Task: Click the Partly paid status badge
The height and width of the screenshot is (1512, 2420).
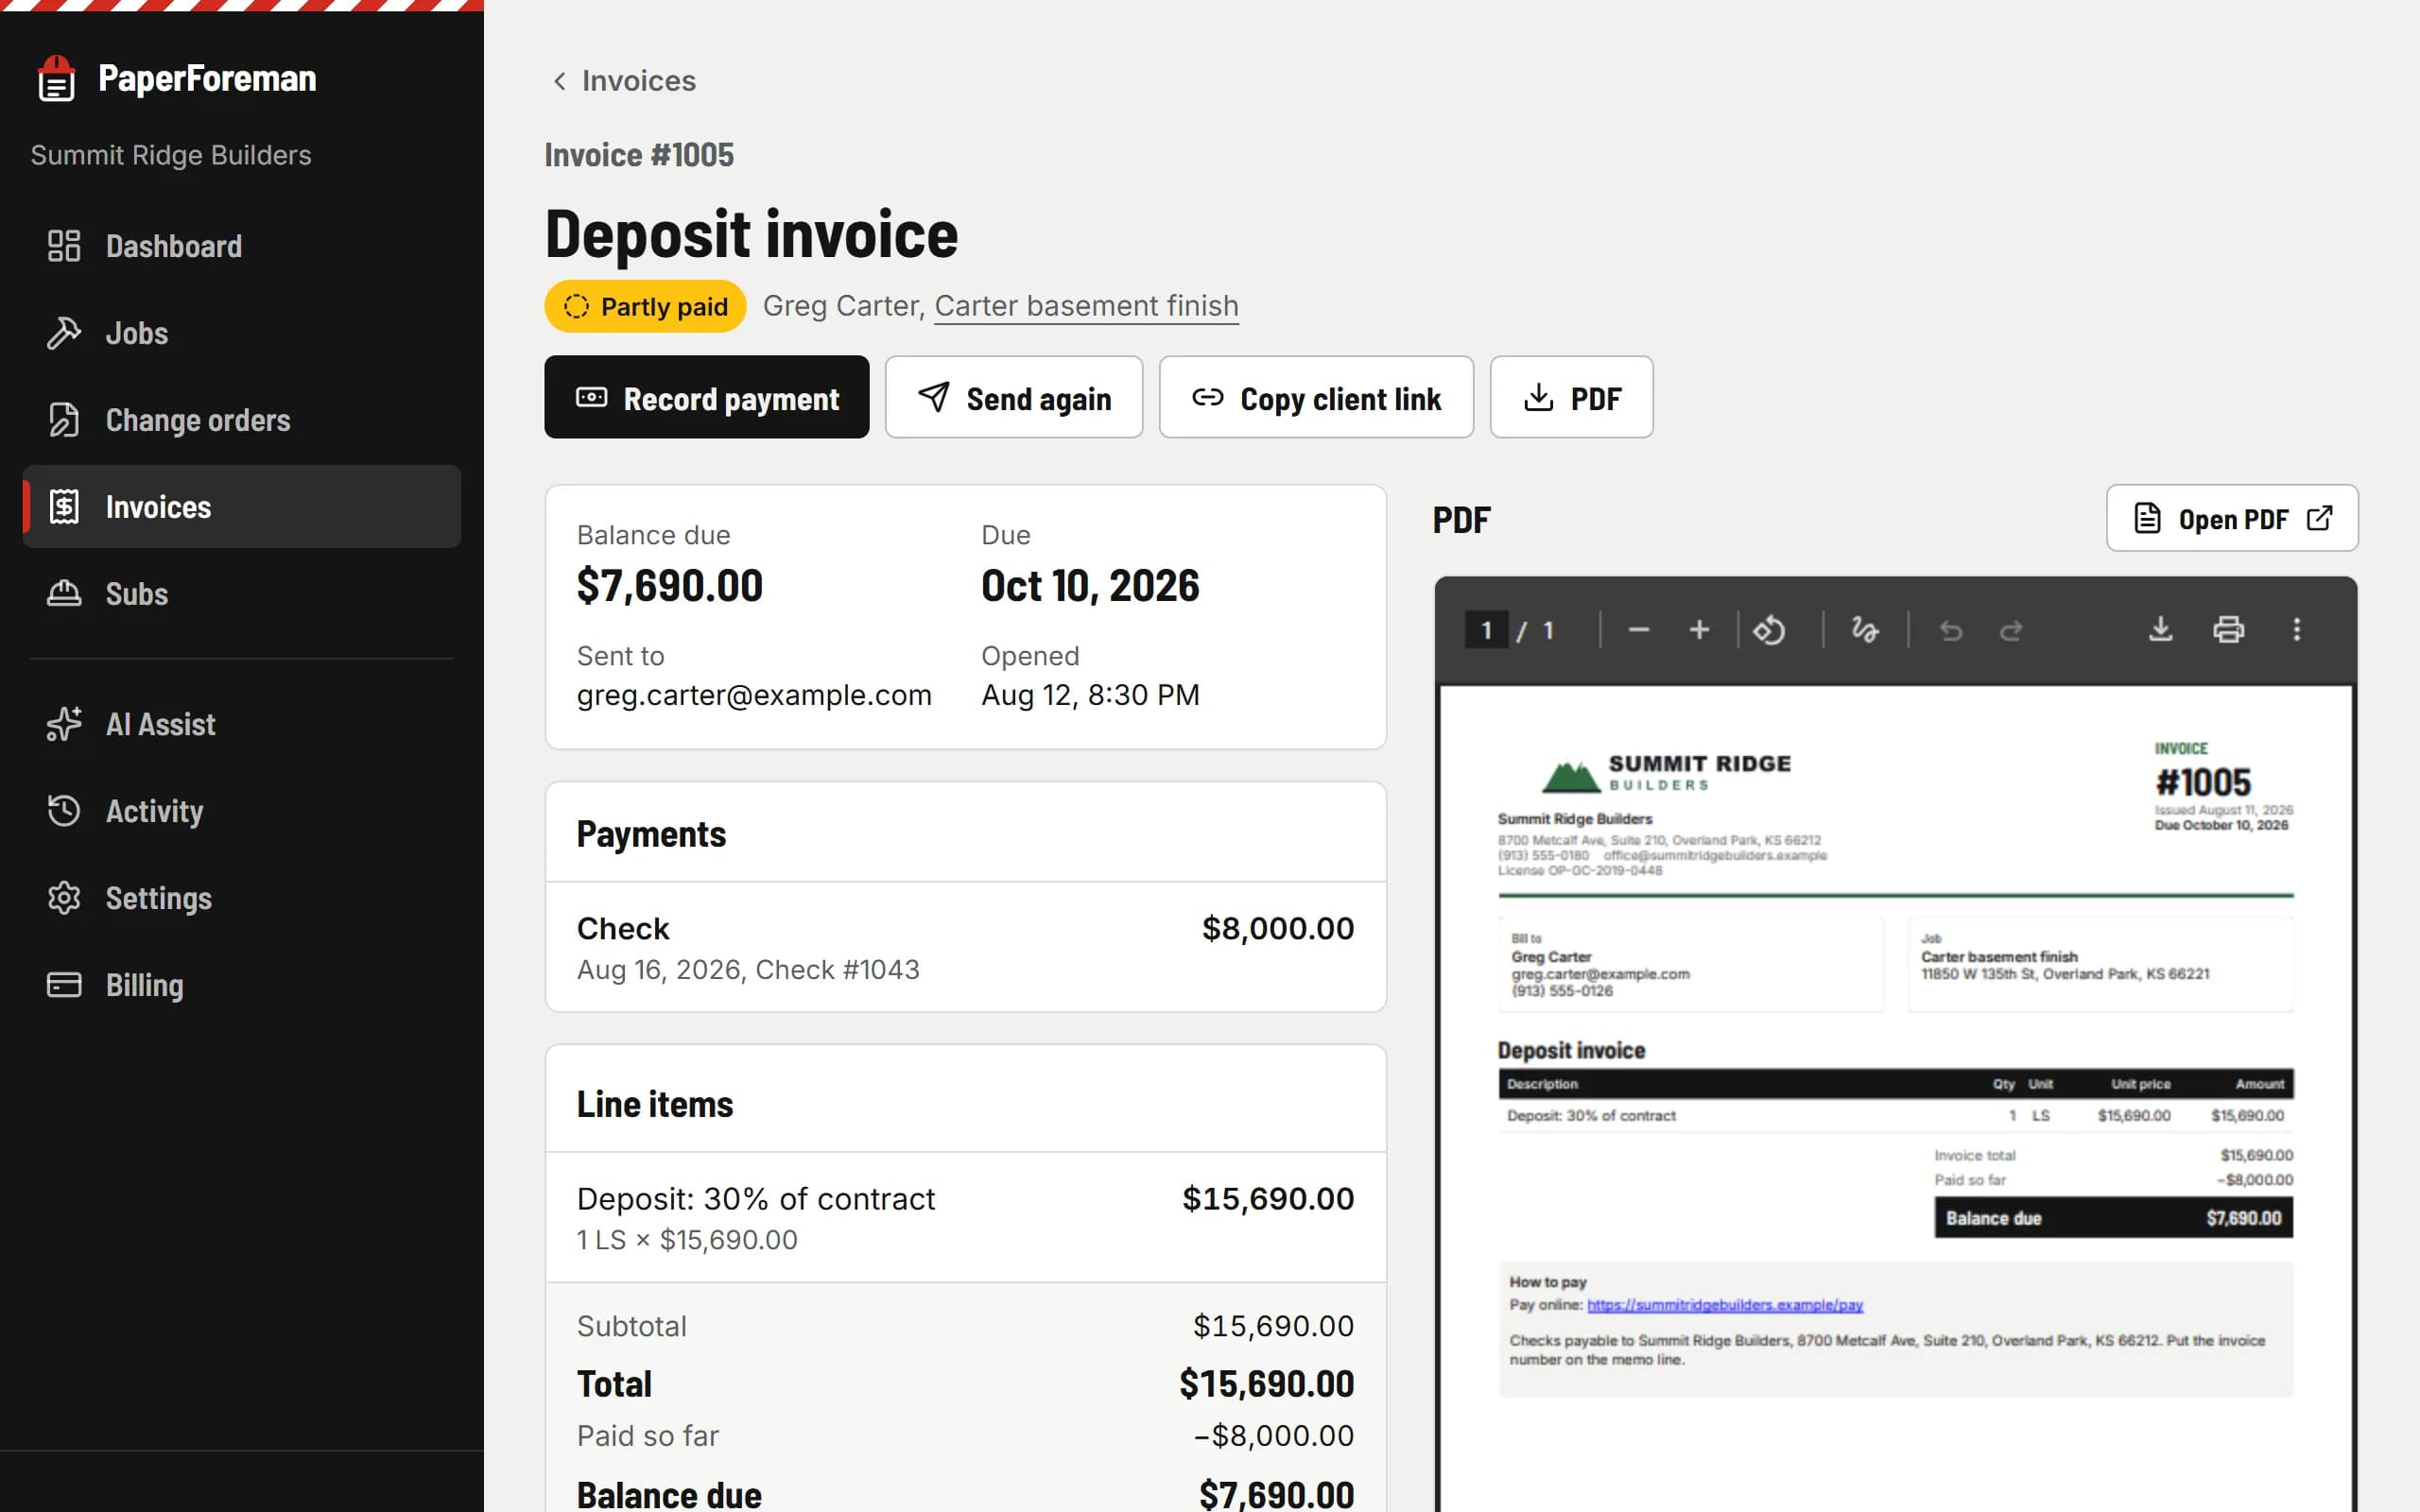Action: 645,306
